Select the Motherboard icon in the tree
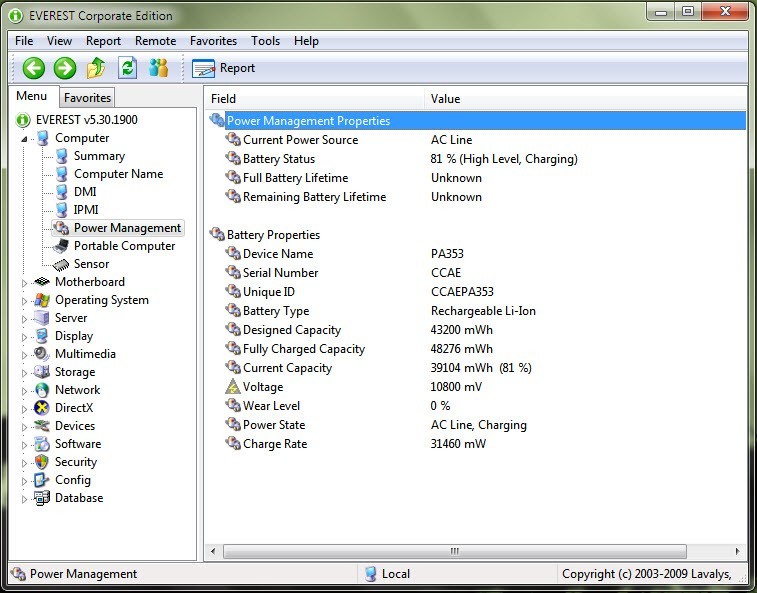 tap(42, 282)
